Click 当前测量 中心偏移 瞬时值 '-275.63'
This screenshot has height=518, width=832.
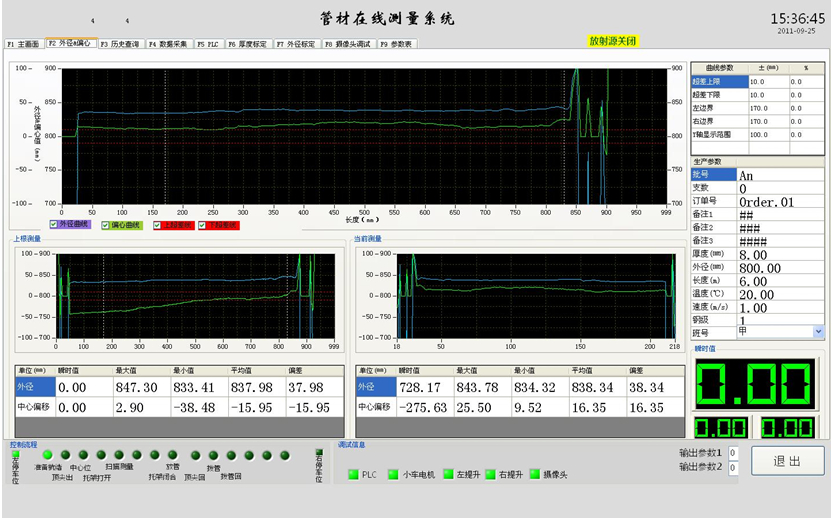coord(426,408)
